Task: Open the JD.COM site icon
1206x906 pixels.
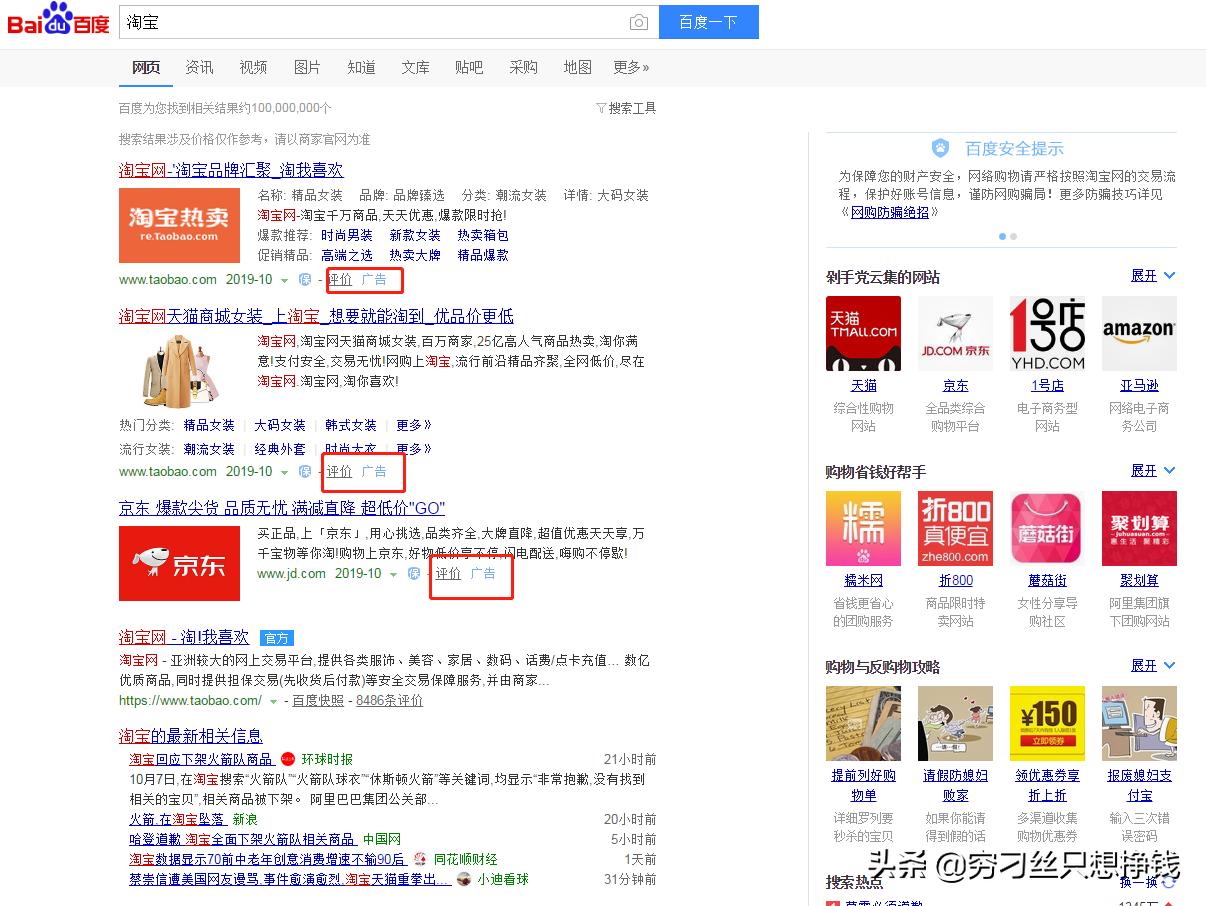Action: point(955,334)
